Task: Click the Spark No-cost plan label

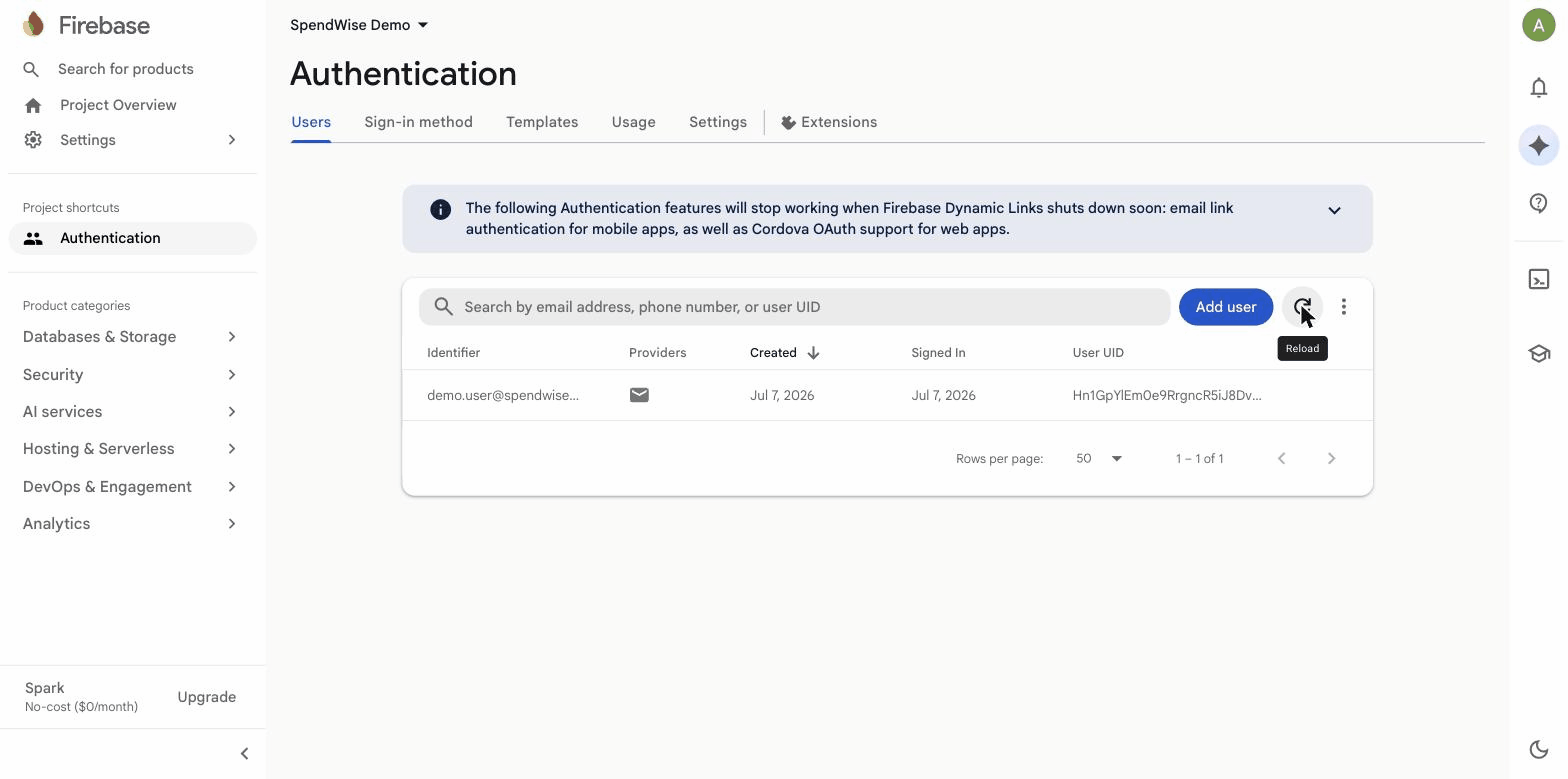Action: coord(81,697)
